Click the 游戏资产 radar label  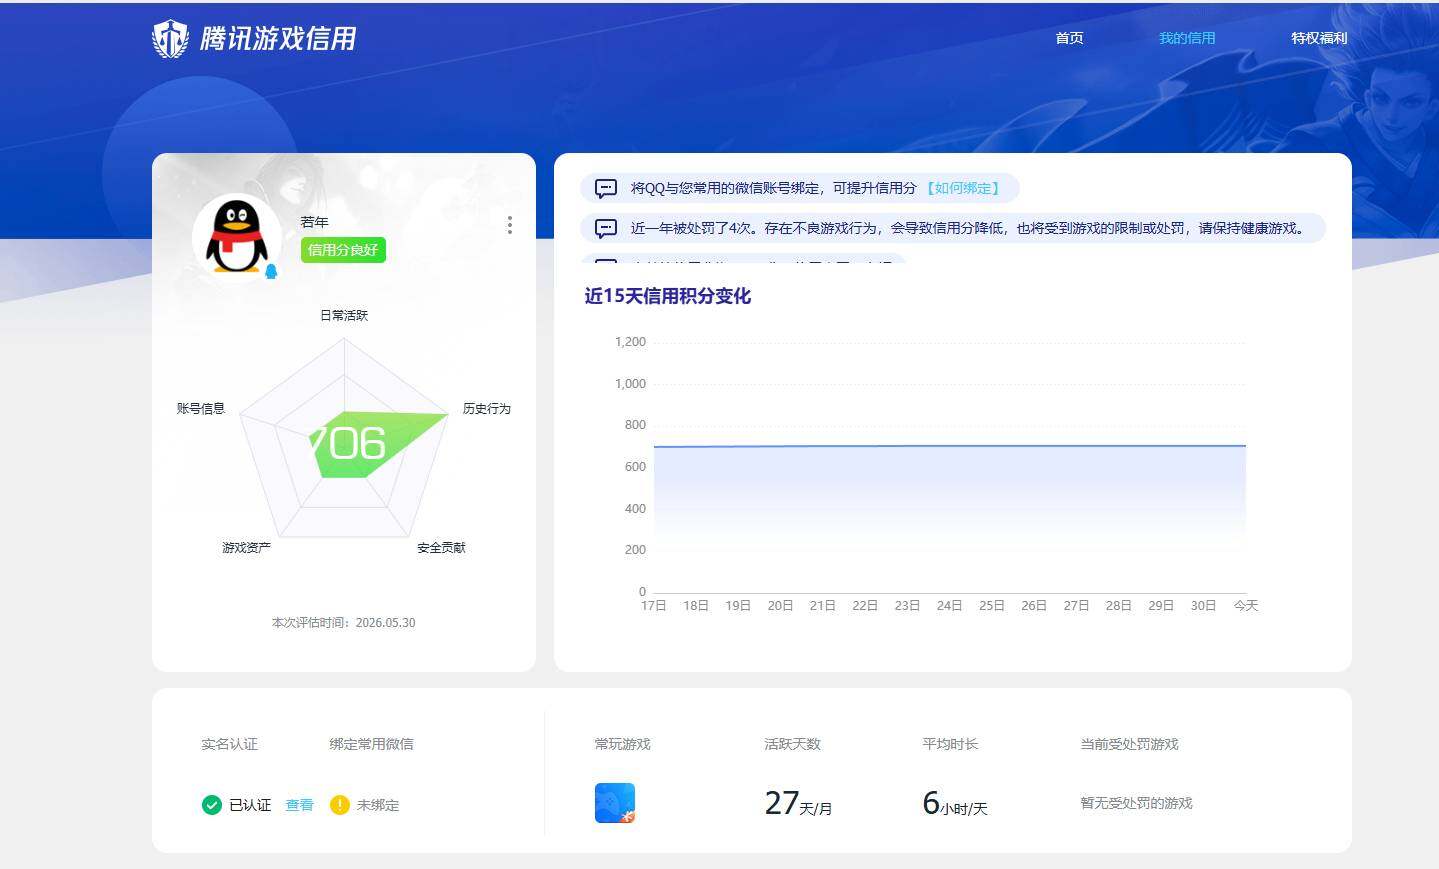point(246,548)
